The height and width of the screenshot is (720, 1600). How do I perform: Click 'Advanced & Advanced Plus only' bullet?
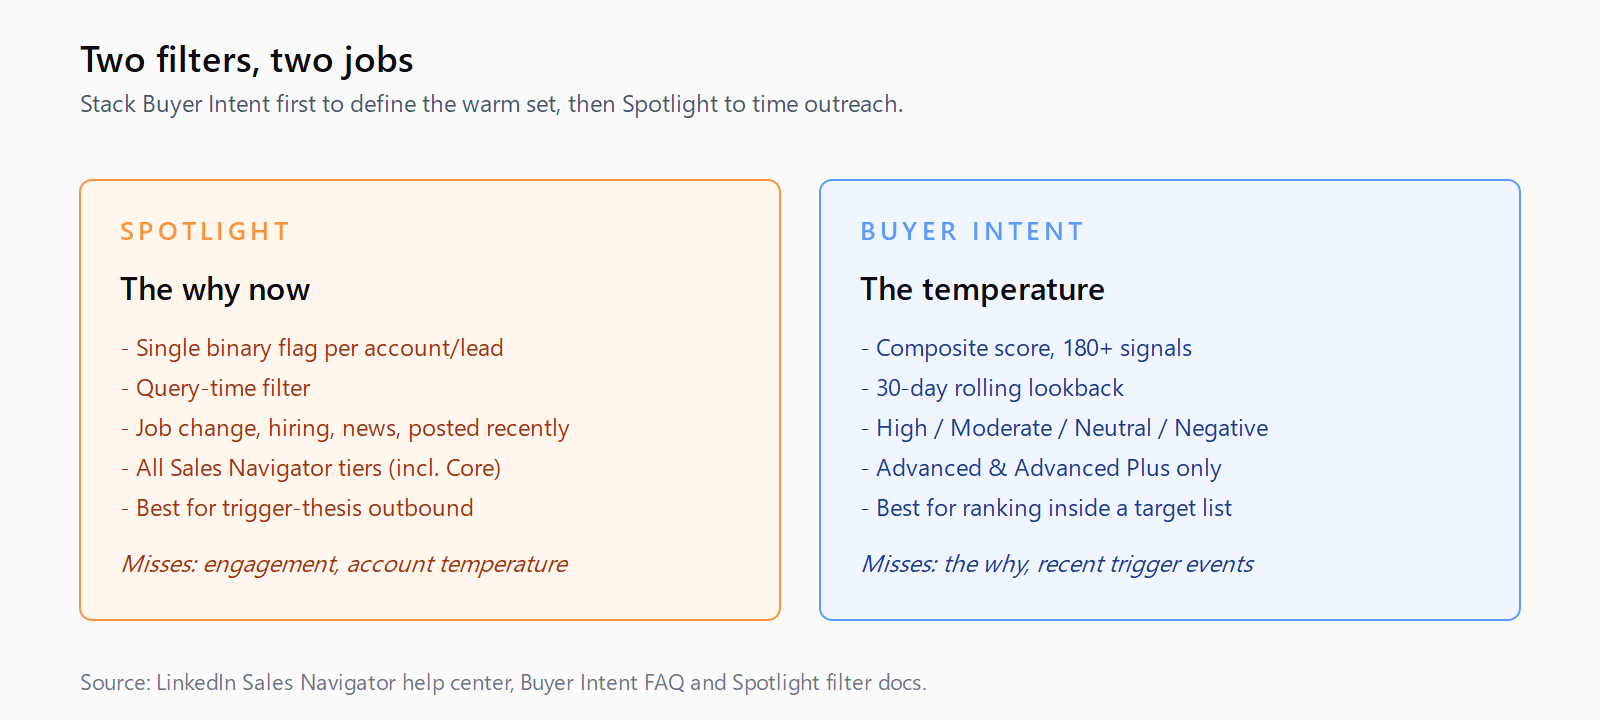[x=1041, y=468]
